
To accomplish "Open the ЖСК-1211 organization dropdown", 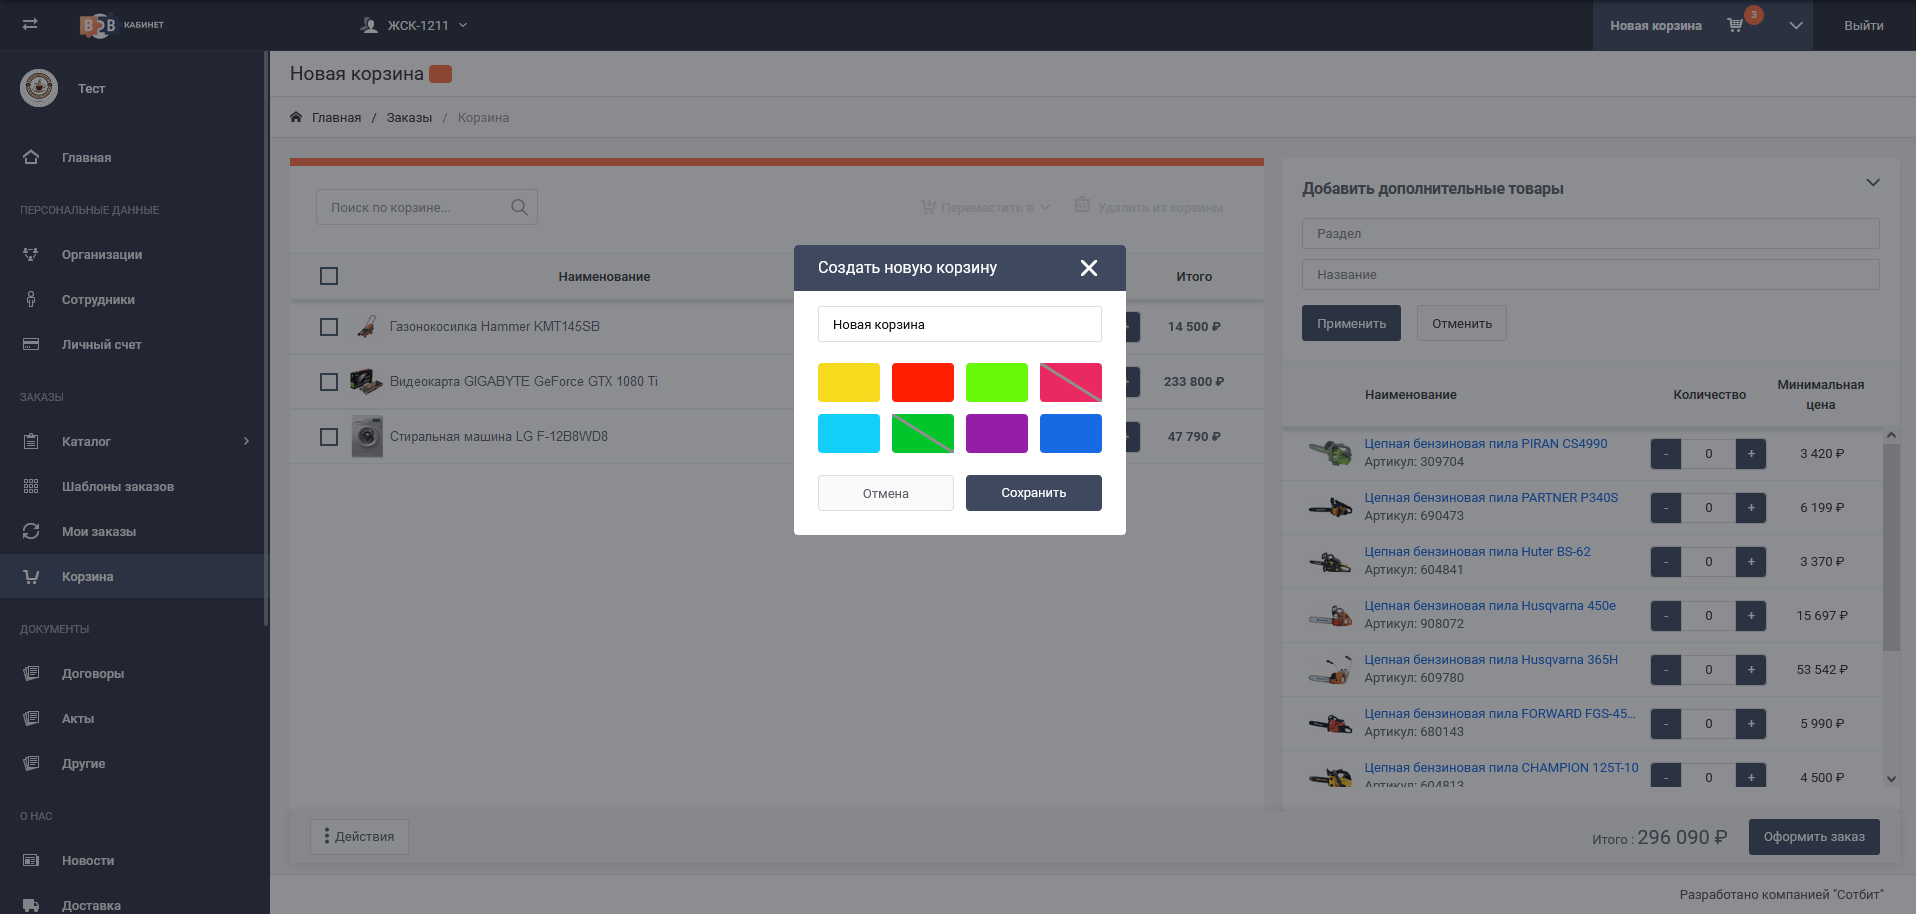I will point(414,25).
